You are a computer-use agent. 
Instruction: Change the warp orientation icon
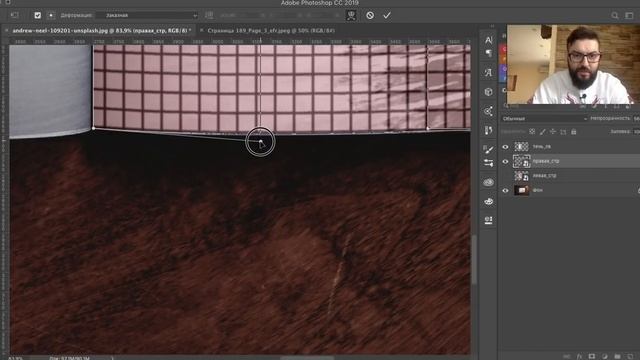209,16
